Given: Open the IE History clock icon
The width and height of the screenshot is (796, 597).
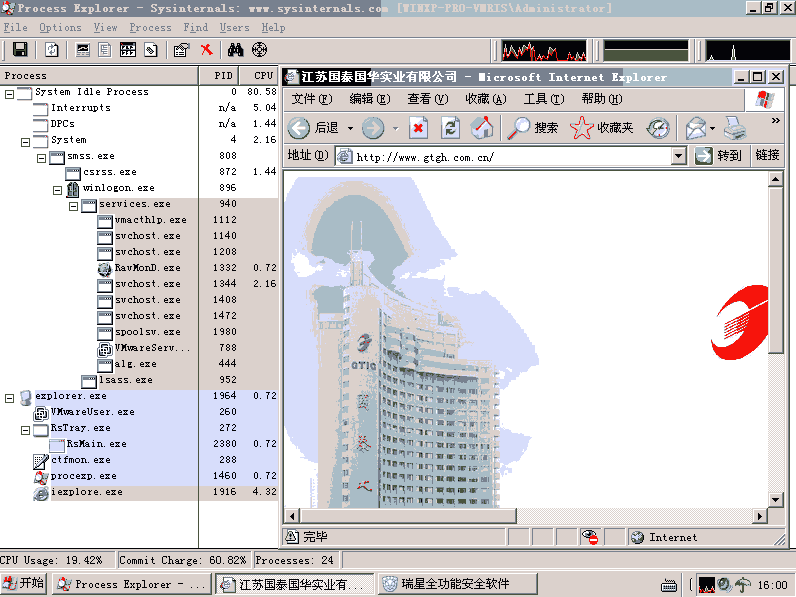Looking at the screenshot, I should pos(657,127).
